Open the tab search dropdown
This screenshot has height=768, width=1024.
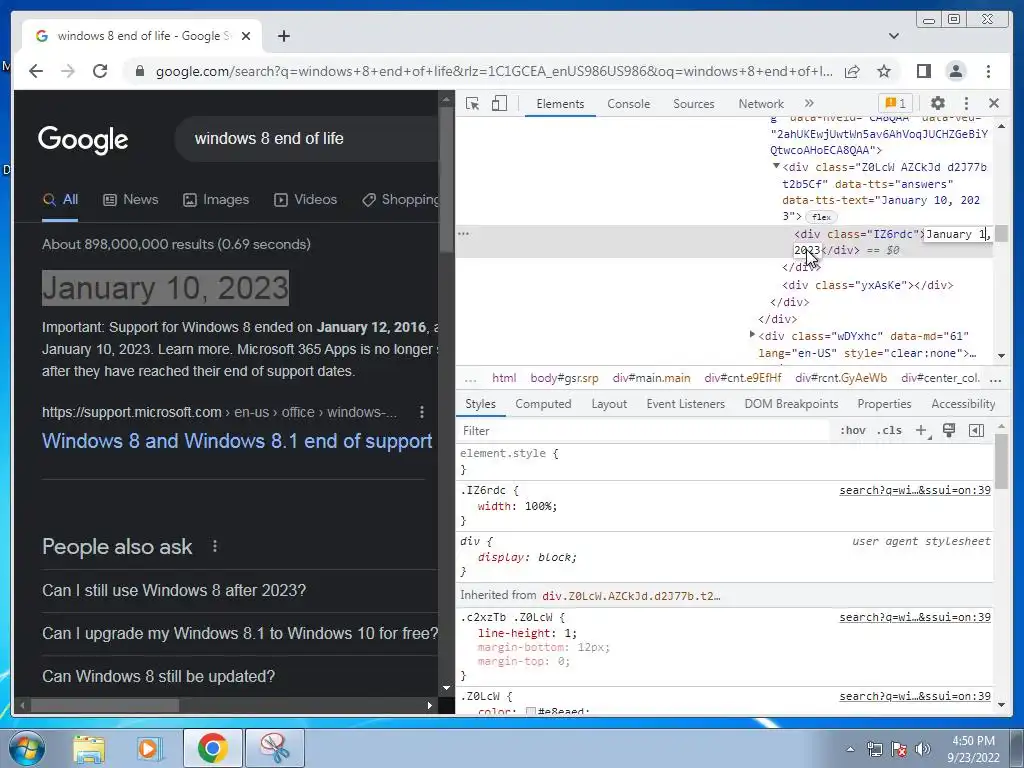[x=893, y=36]
